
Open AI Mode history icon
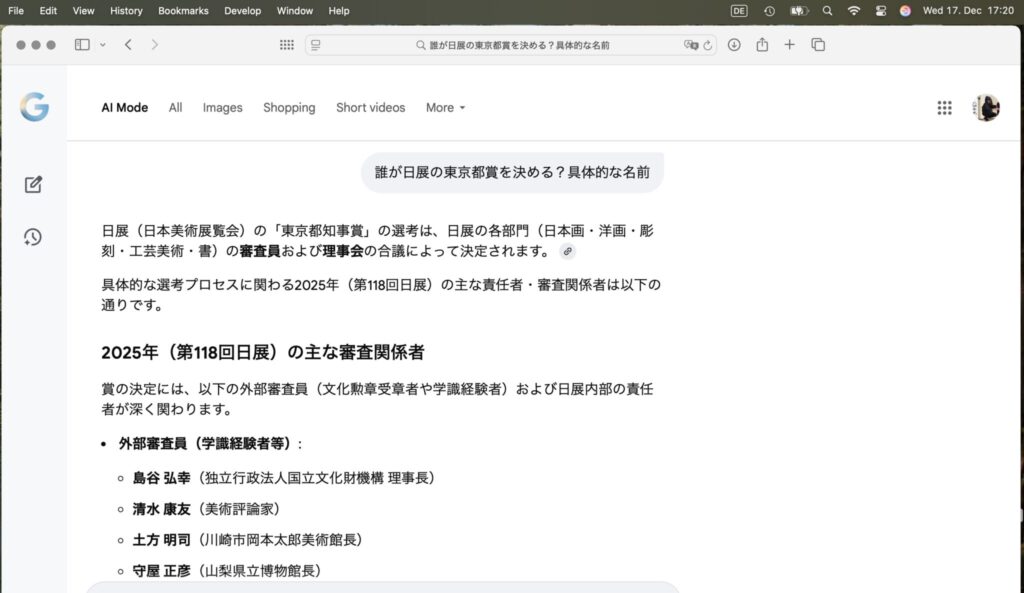point(33,237)
